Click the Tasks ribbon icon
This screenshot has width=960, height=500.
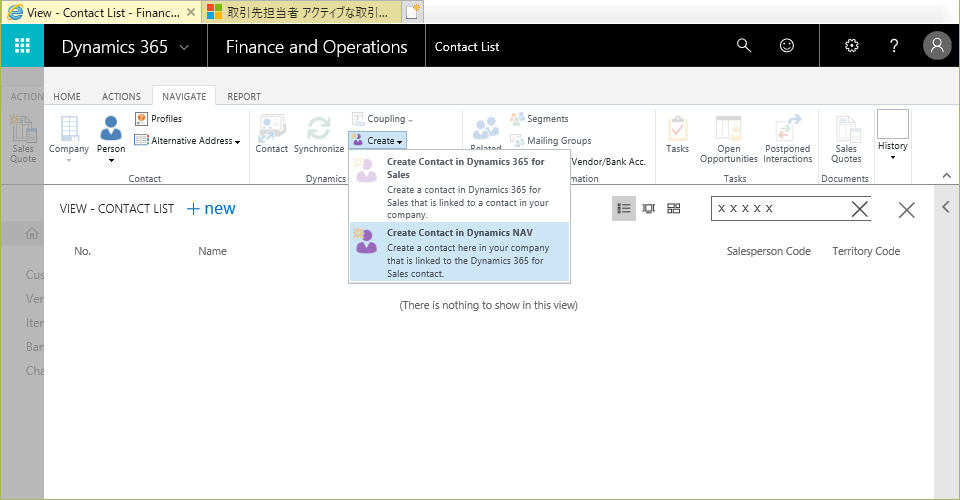(x=677, y=135)
